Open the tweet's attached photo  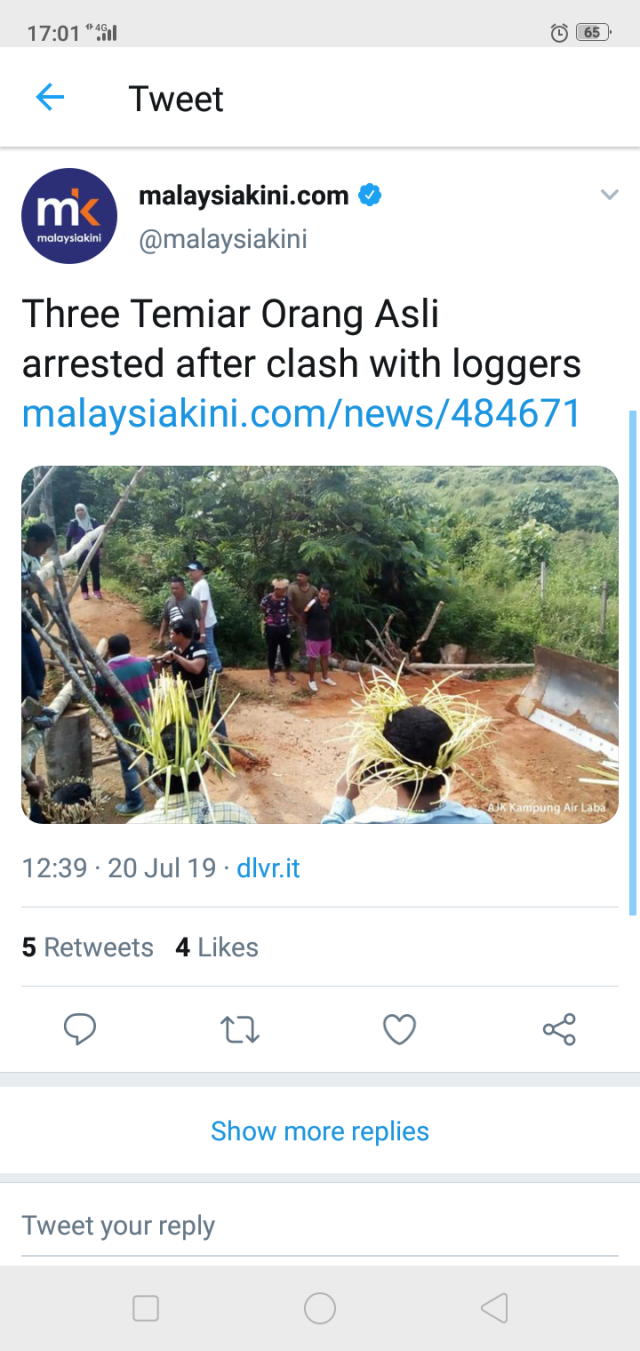click(x=320, y=645)
